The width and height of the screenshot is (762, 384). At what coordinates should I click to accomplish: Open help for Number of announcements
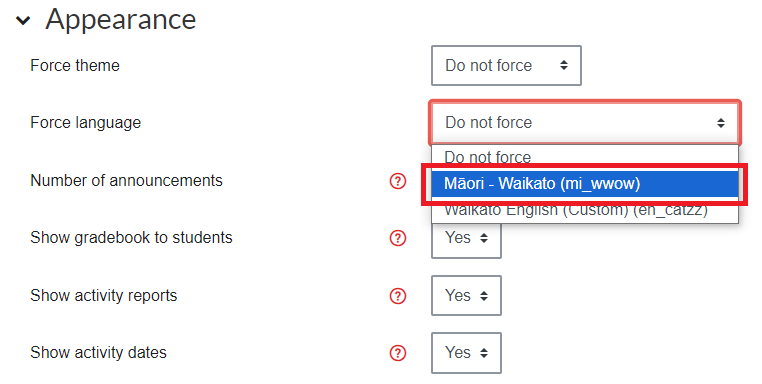tap(398, 181)
